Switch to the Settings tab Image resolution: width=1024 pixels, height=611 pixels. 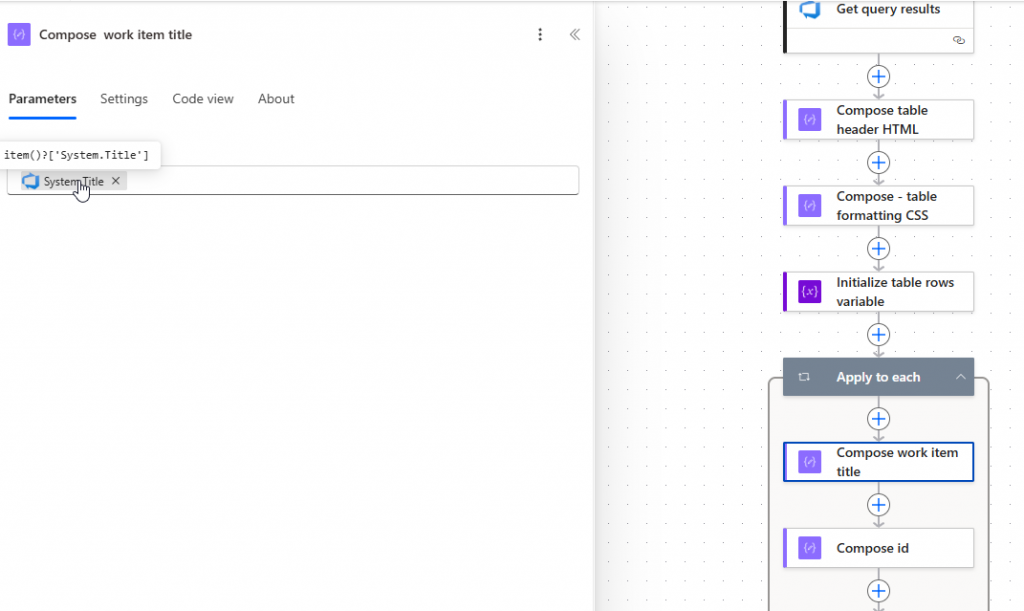tap(124, 99)
